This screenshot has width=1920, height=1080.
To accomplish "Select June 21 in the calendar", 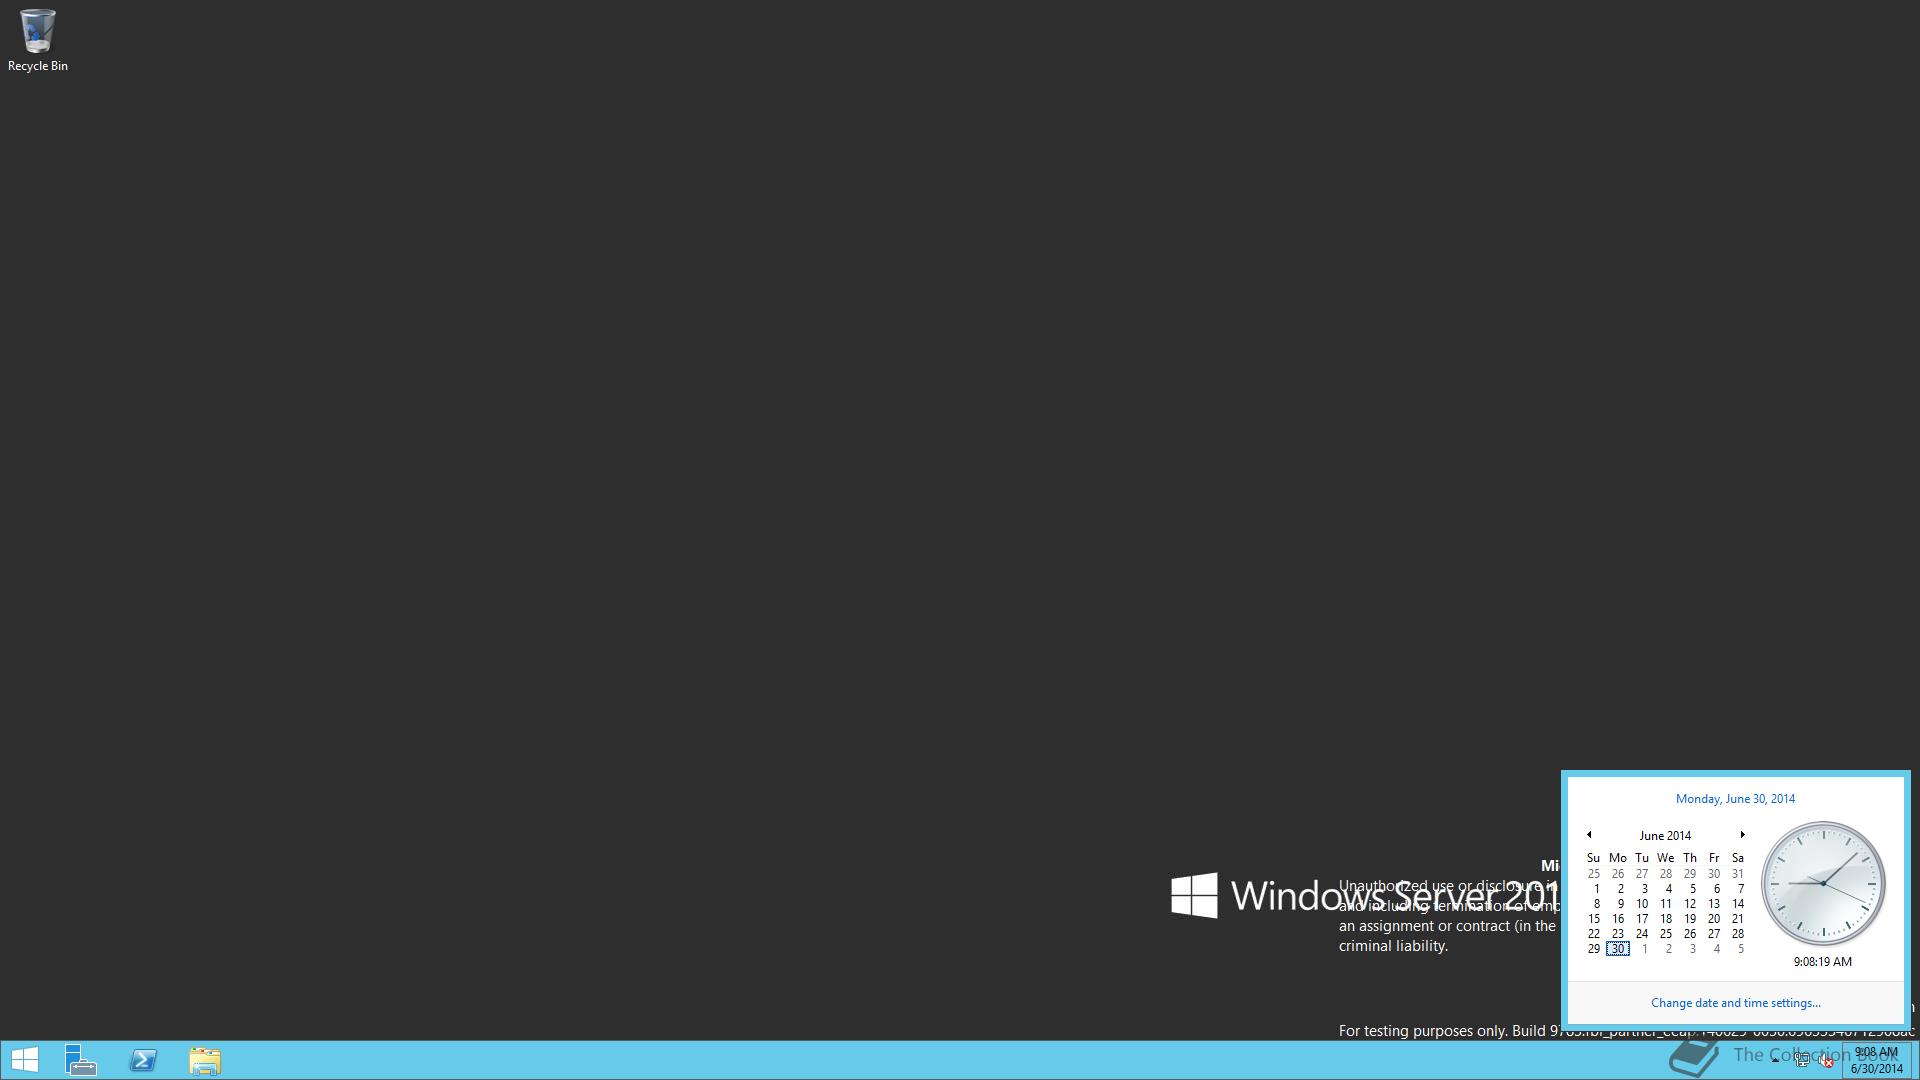I will pyautogui.click(x=1737, y=919).
